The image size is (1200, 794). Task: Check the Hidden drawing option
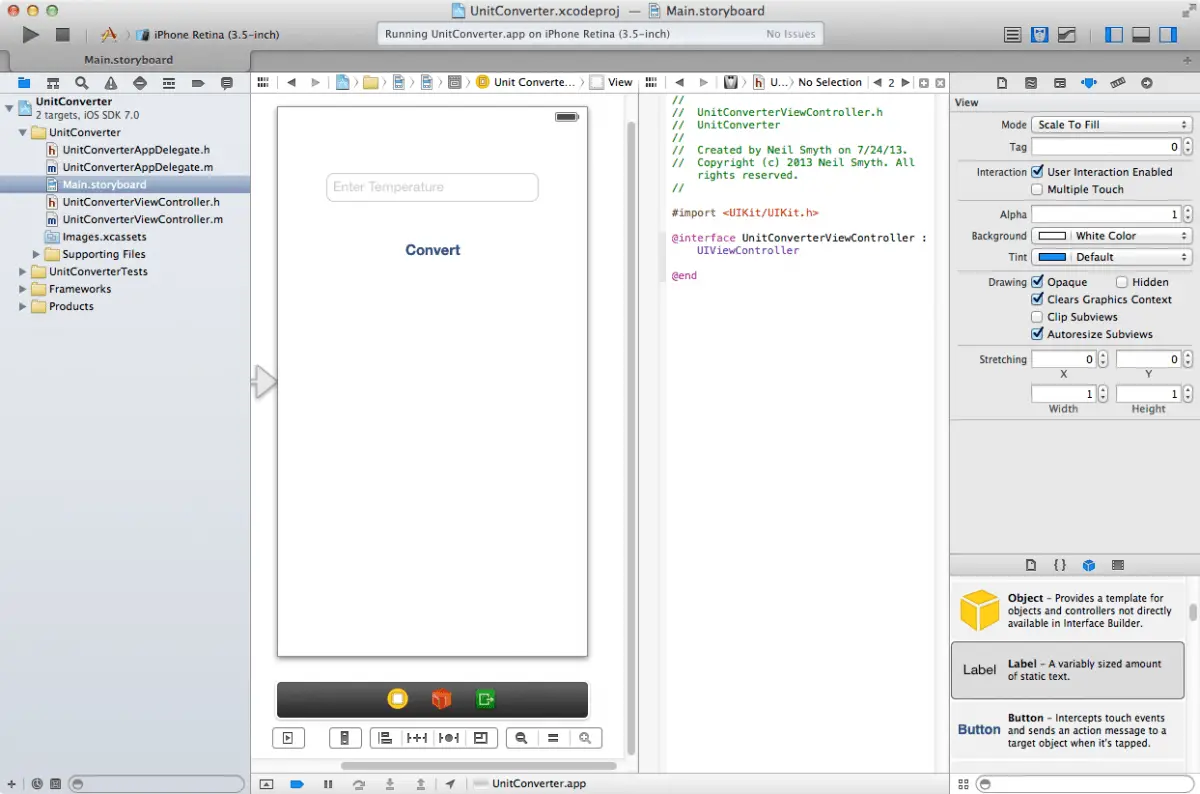click(1122, 282)
